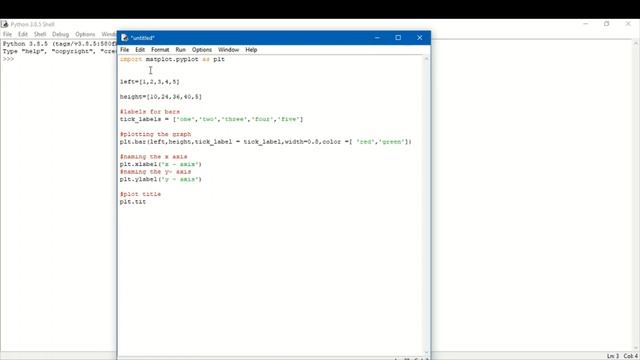This screenshot has width=640, height=360.
Task: Open Format menu in editor window
Action: click(x=160, y=50)
